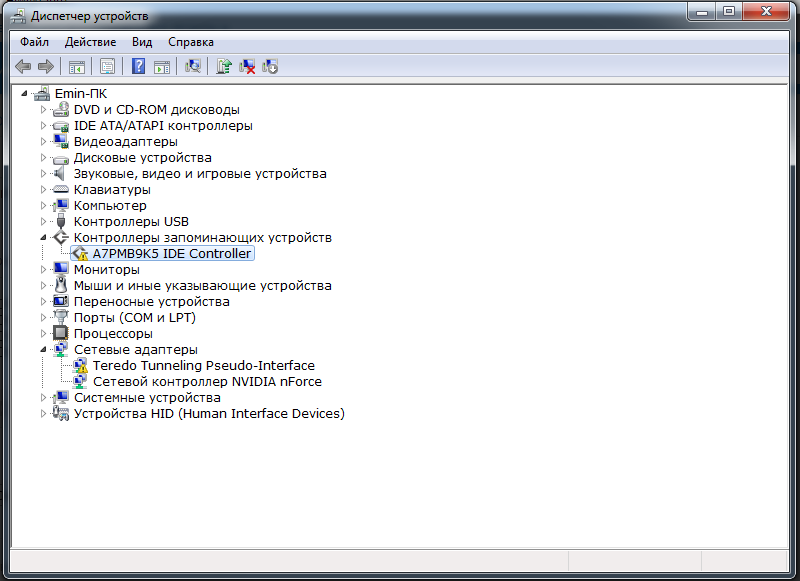This screenshot has height=581, width=800.
Task: Click the speaker icon of Звуковые устройства
Action: (61, 173)
